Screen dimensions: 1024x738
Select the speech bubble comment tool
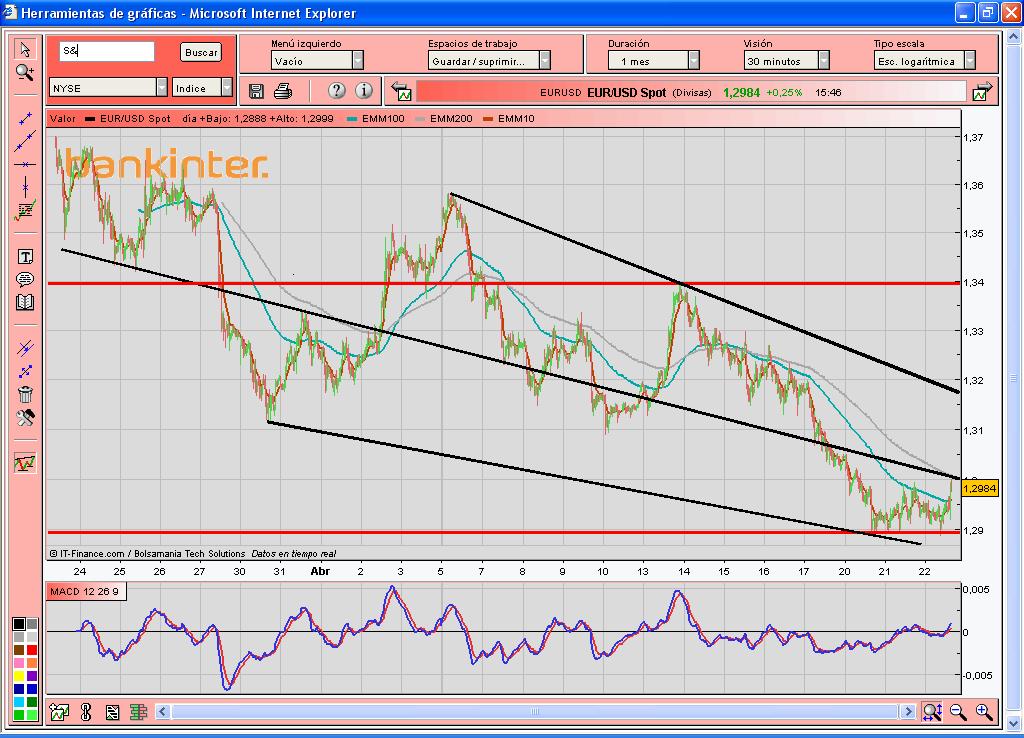click(25, 280)
